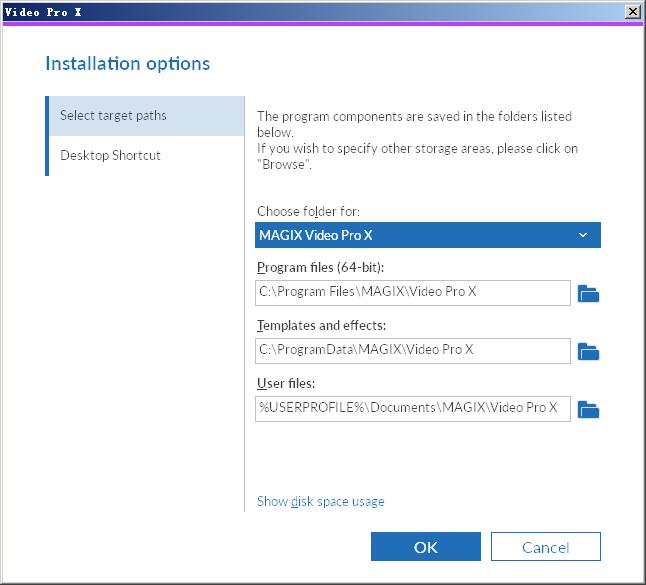
Task: Click the 'User files:' label
Action: [286, 384]
